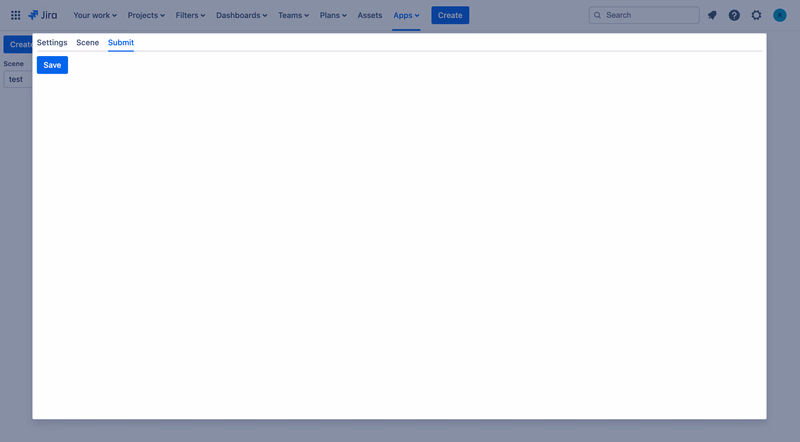
Task: Open the user profile avatar
Action: (x=780, y=15)
